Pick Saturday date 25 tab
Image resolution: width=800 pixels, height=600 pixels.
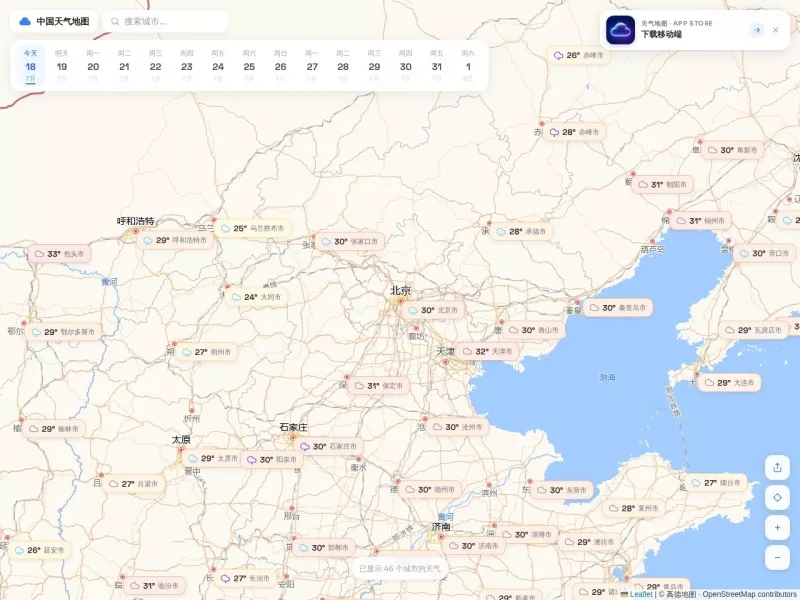(249, 66)
